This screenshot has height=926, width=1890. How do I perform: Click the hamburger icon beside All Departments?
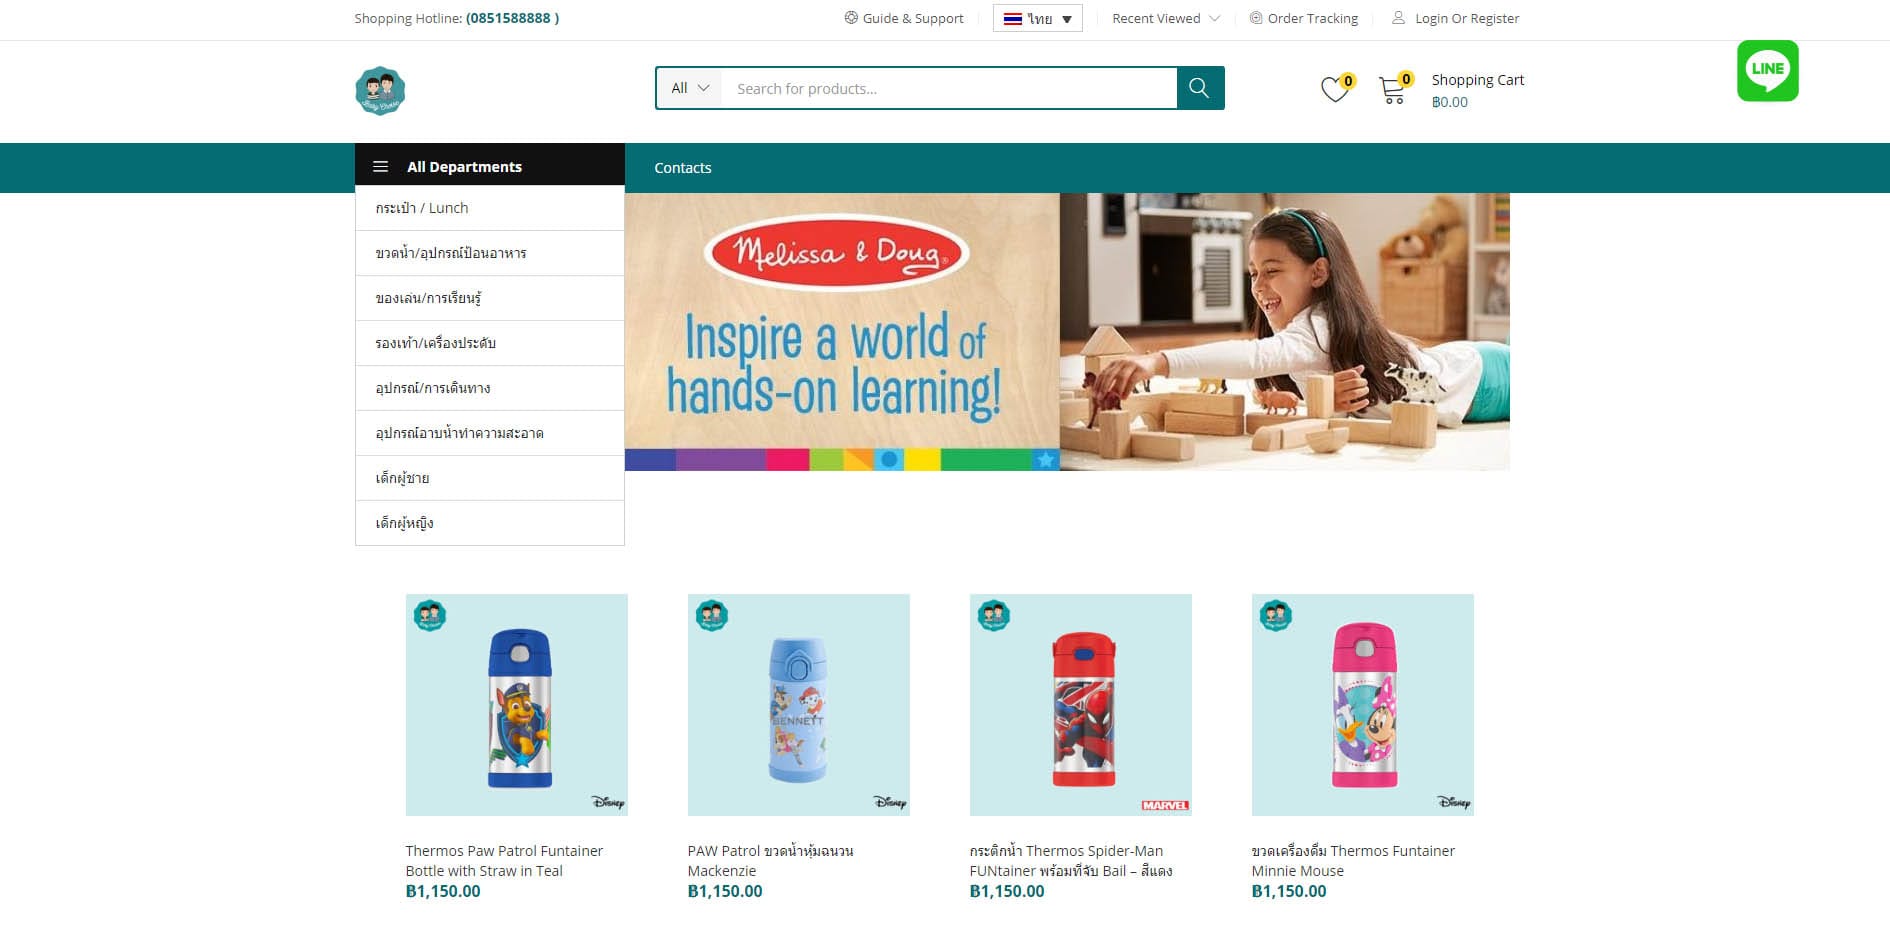[380, 167]
